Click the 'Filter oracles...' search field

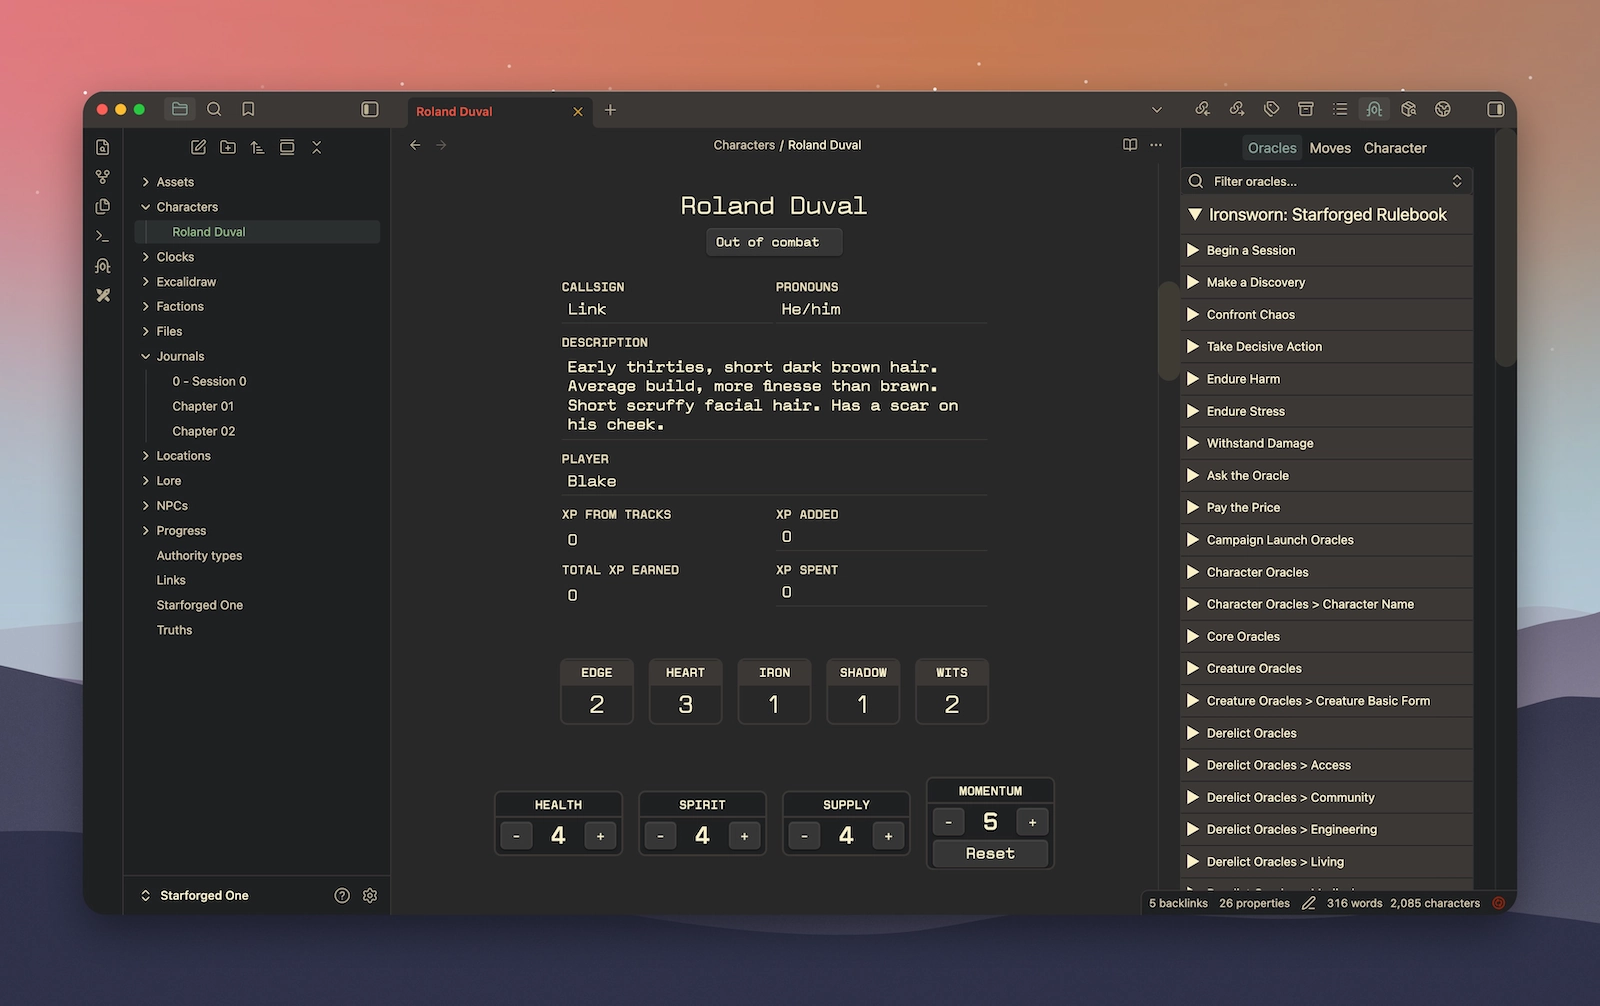point(1310,181)
